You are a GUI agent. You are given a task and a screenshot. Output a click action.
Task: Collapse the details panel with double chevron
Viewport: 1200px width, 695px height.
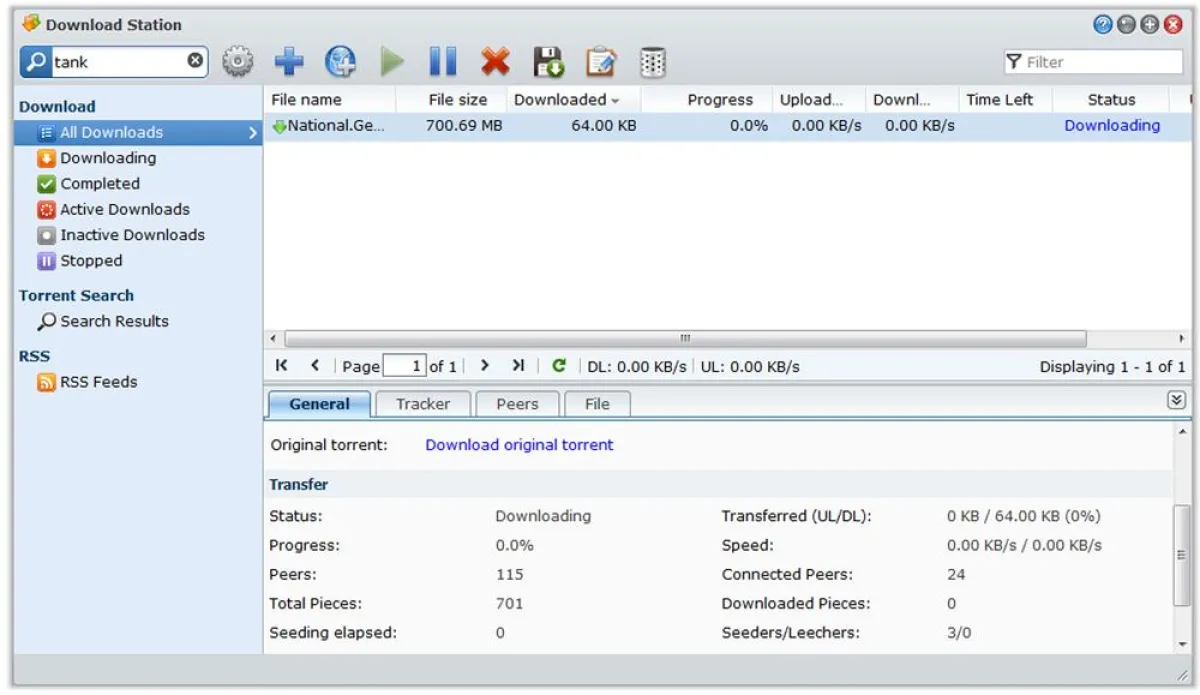click(1176, 400)
